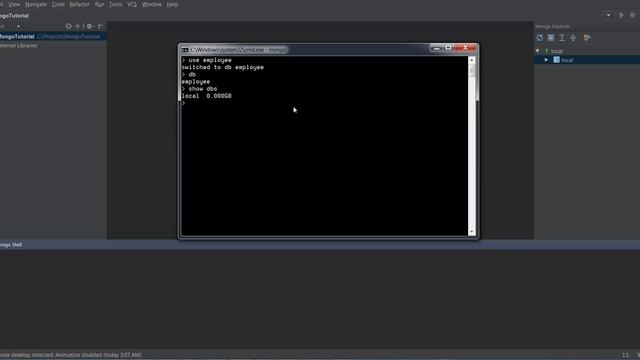This screenshot has width=640, height=360.
Task: Click the collapse-all icon in Project panel
Action: point(78,26)
